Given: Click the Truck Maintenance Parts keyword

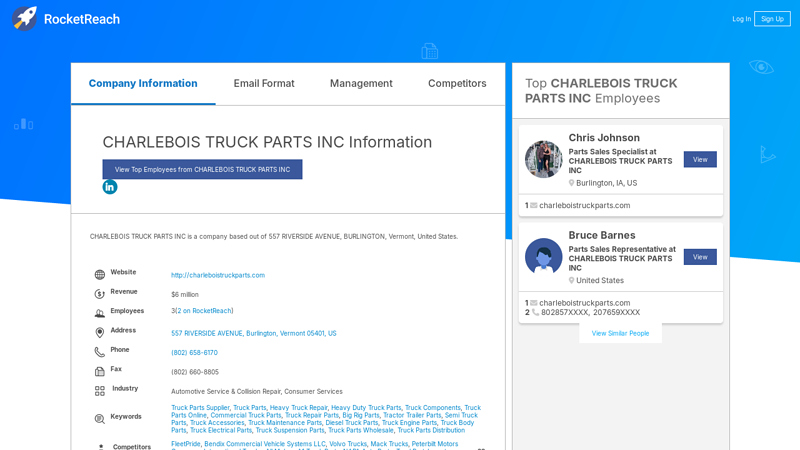Looking at the screenshot, I should coord(285,422).
